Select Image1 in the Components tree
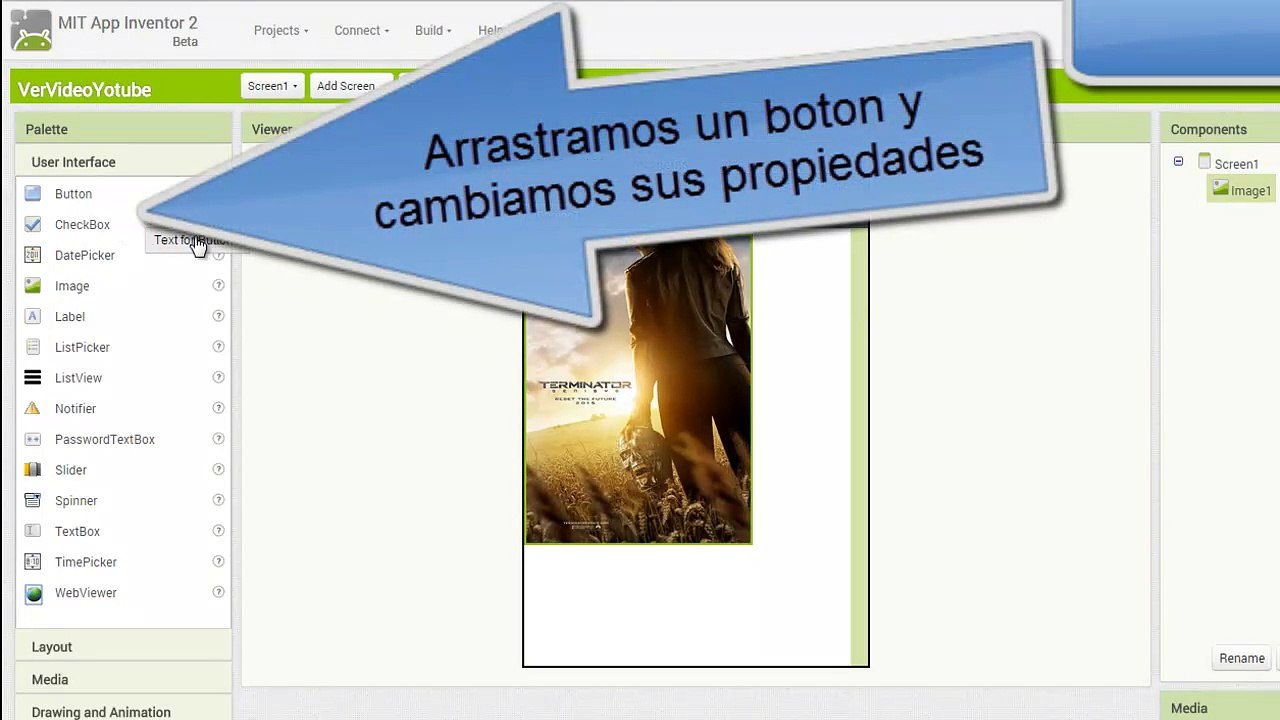1280x720 pixels. 1250,191
